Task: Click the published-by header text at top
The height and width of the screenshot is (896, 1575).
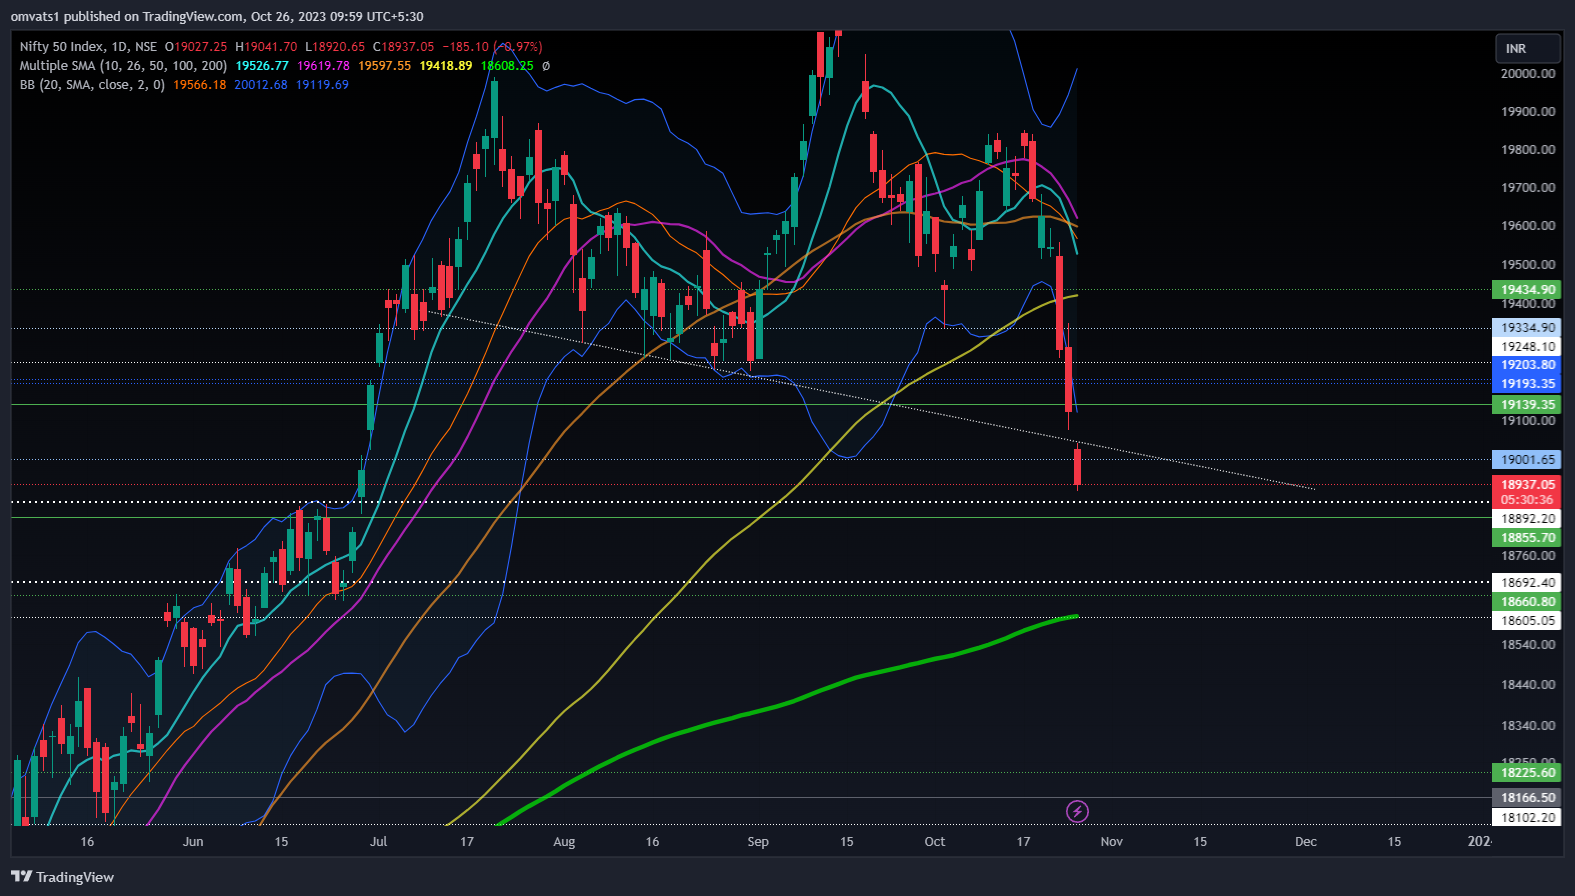Action: pos(217,17)
